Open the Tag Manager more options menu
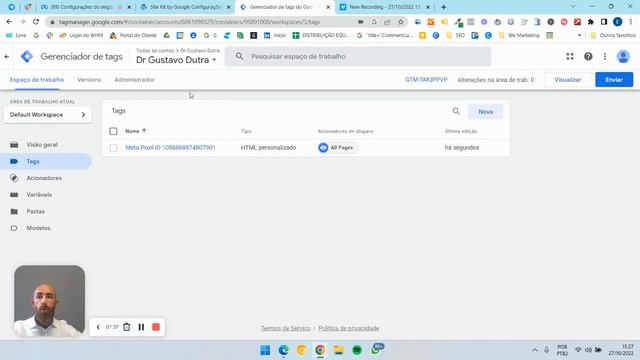This screenshot has height=360, width=640. (x=605, y=56)
